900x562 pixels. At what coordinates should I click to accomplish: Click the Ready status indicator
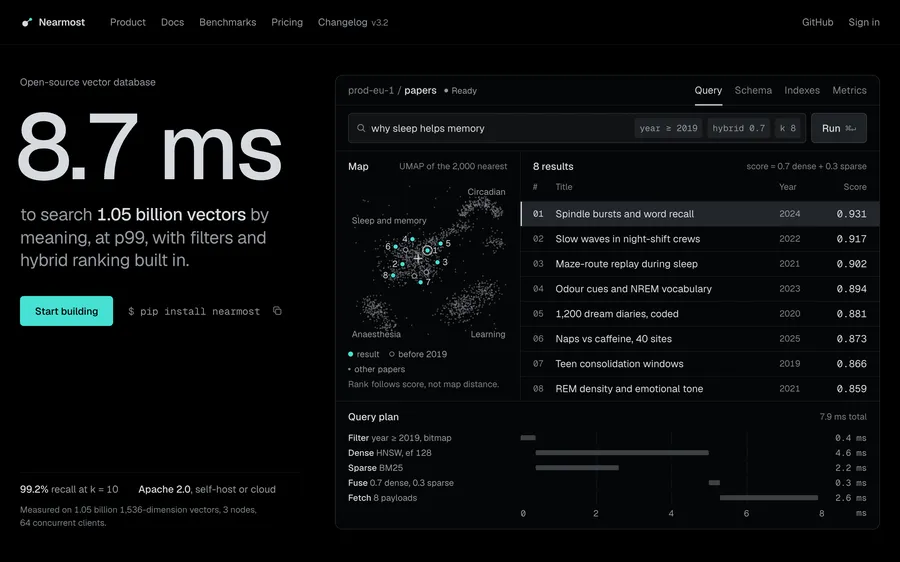(460, 91)
